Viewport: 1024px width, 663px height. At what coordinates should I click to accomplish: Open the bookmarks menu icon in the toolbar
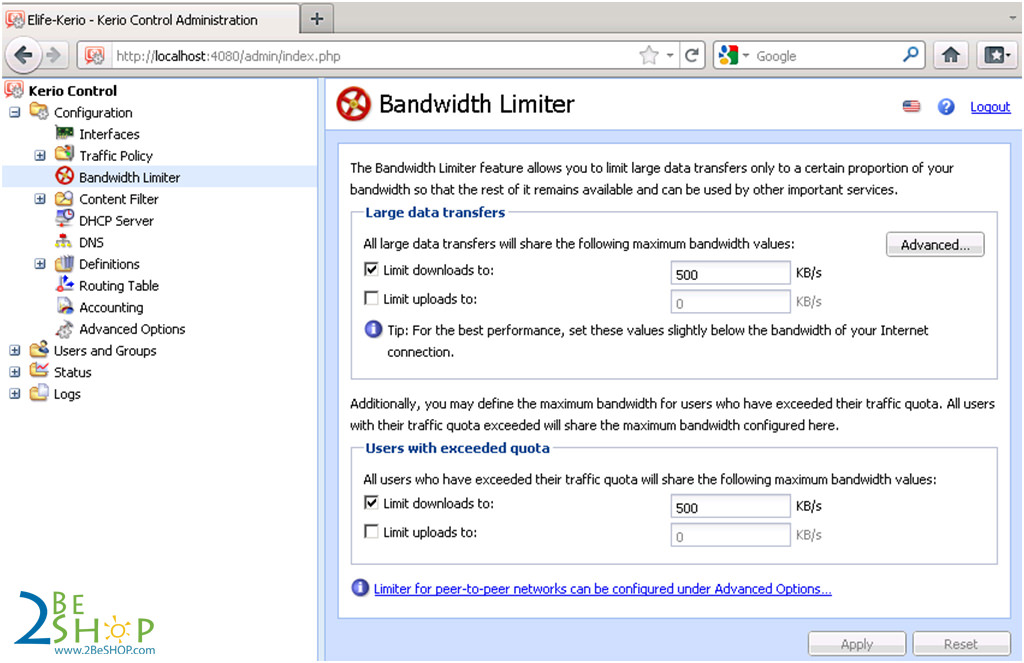997,56
